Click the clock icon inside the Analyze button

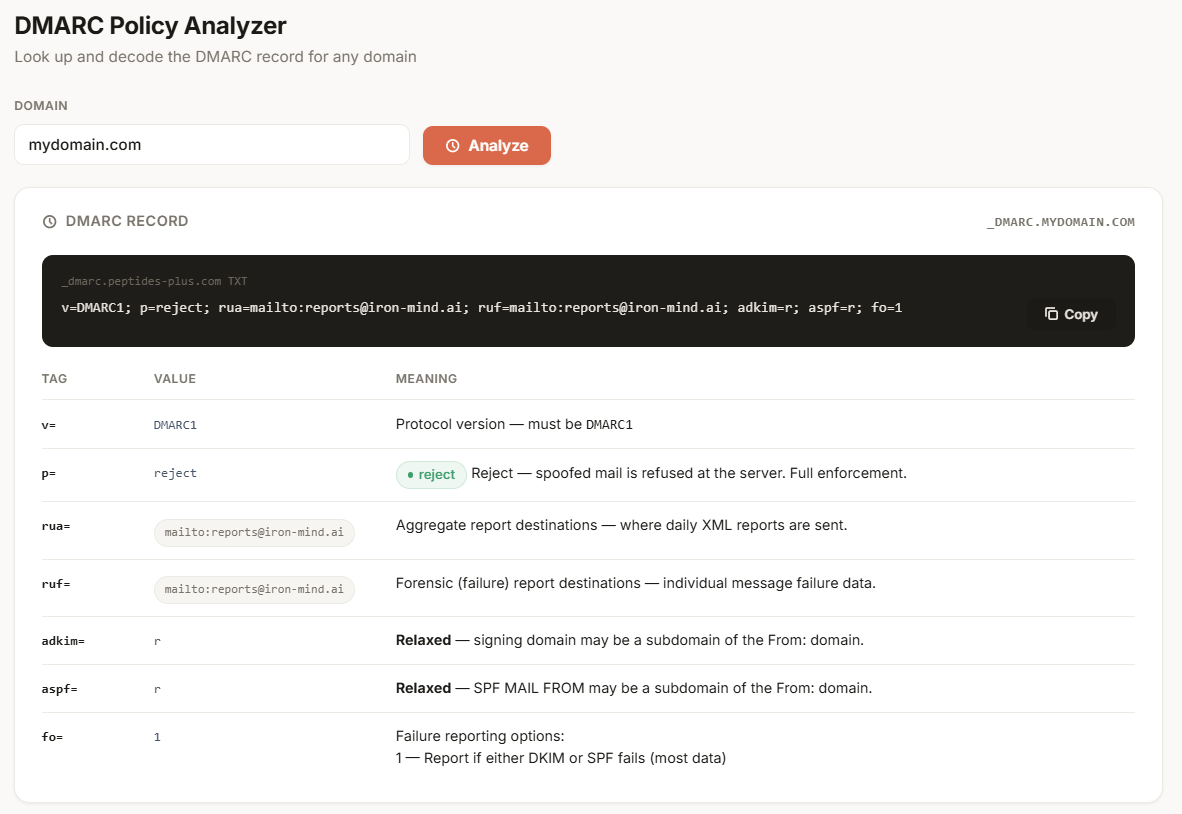click(x=452, y=145)
